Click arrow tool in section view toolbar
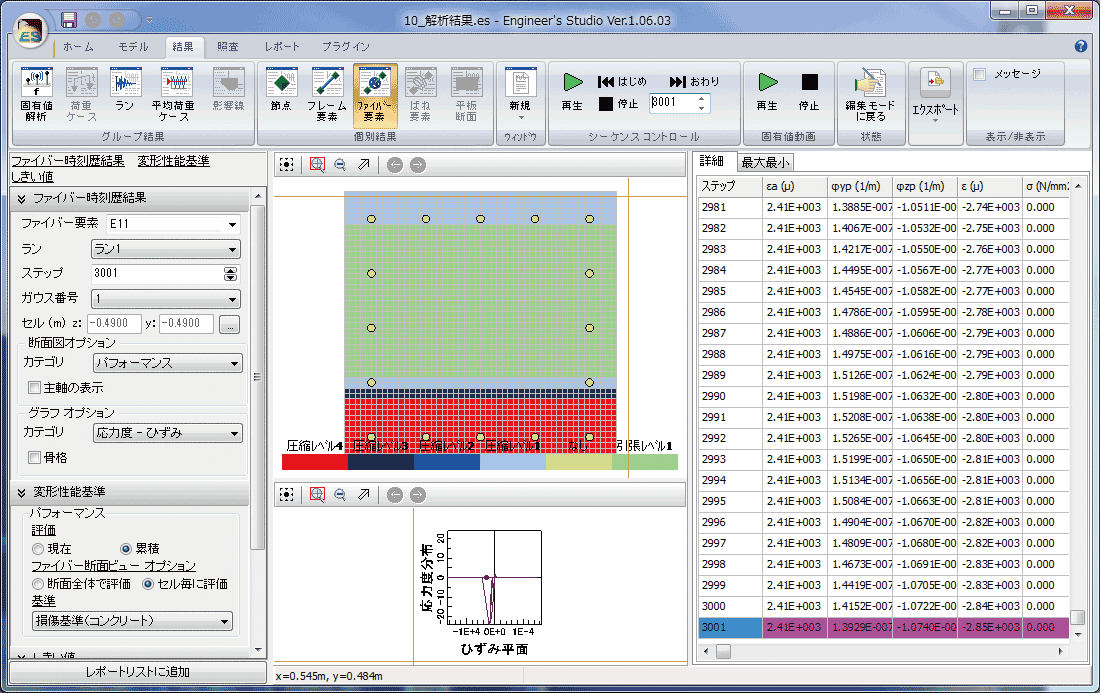 click(363, 165)
